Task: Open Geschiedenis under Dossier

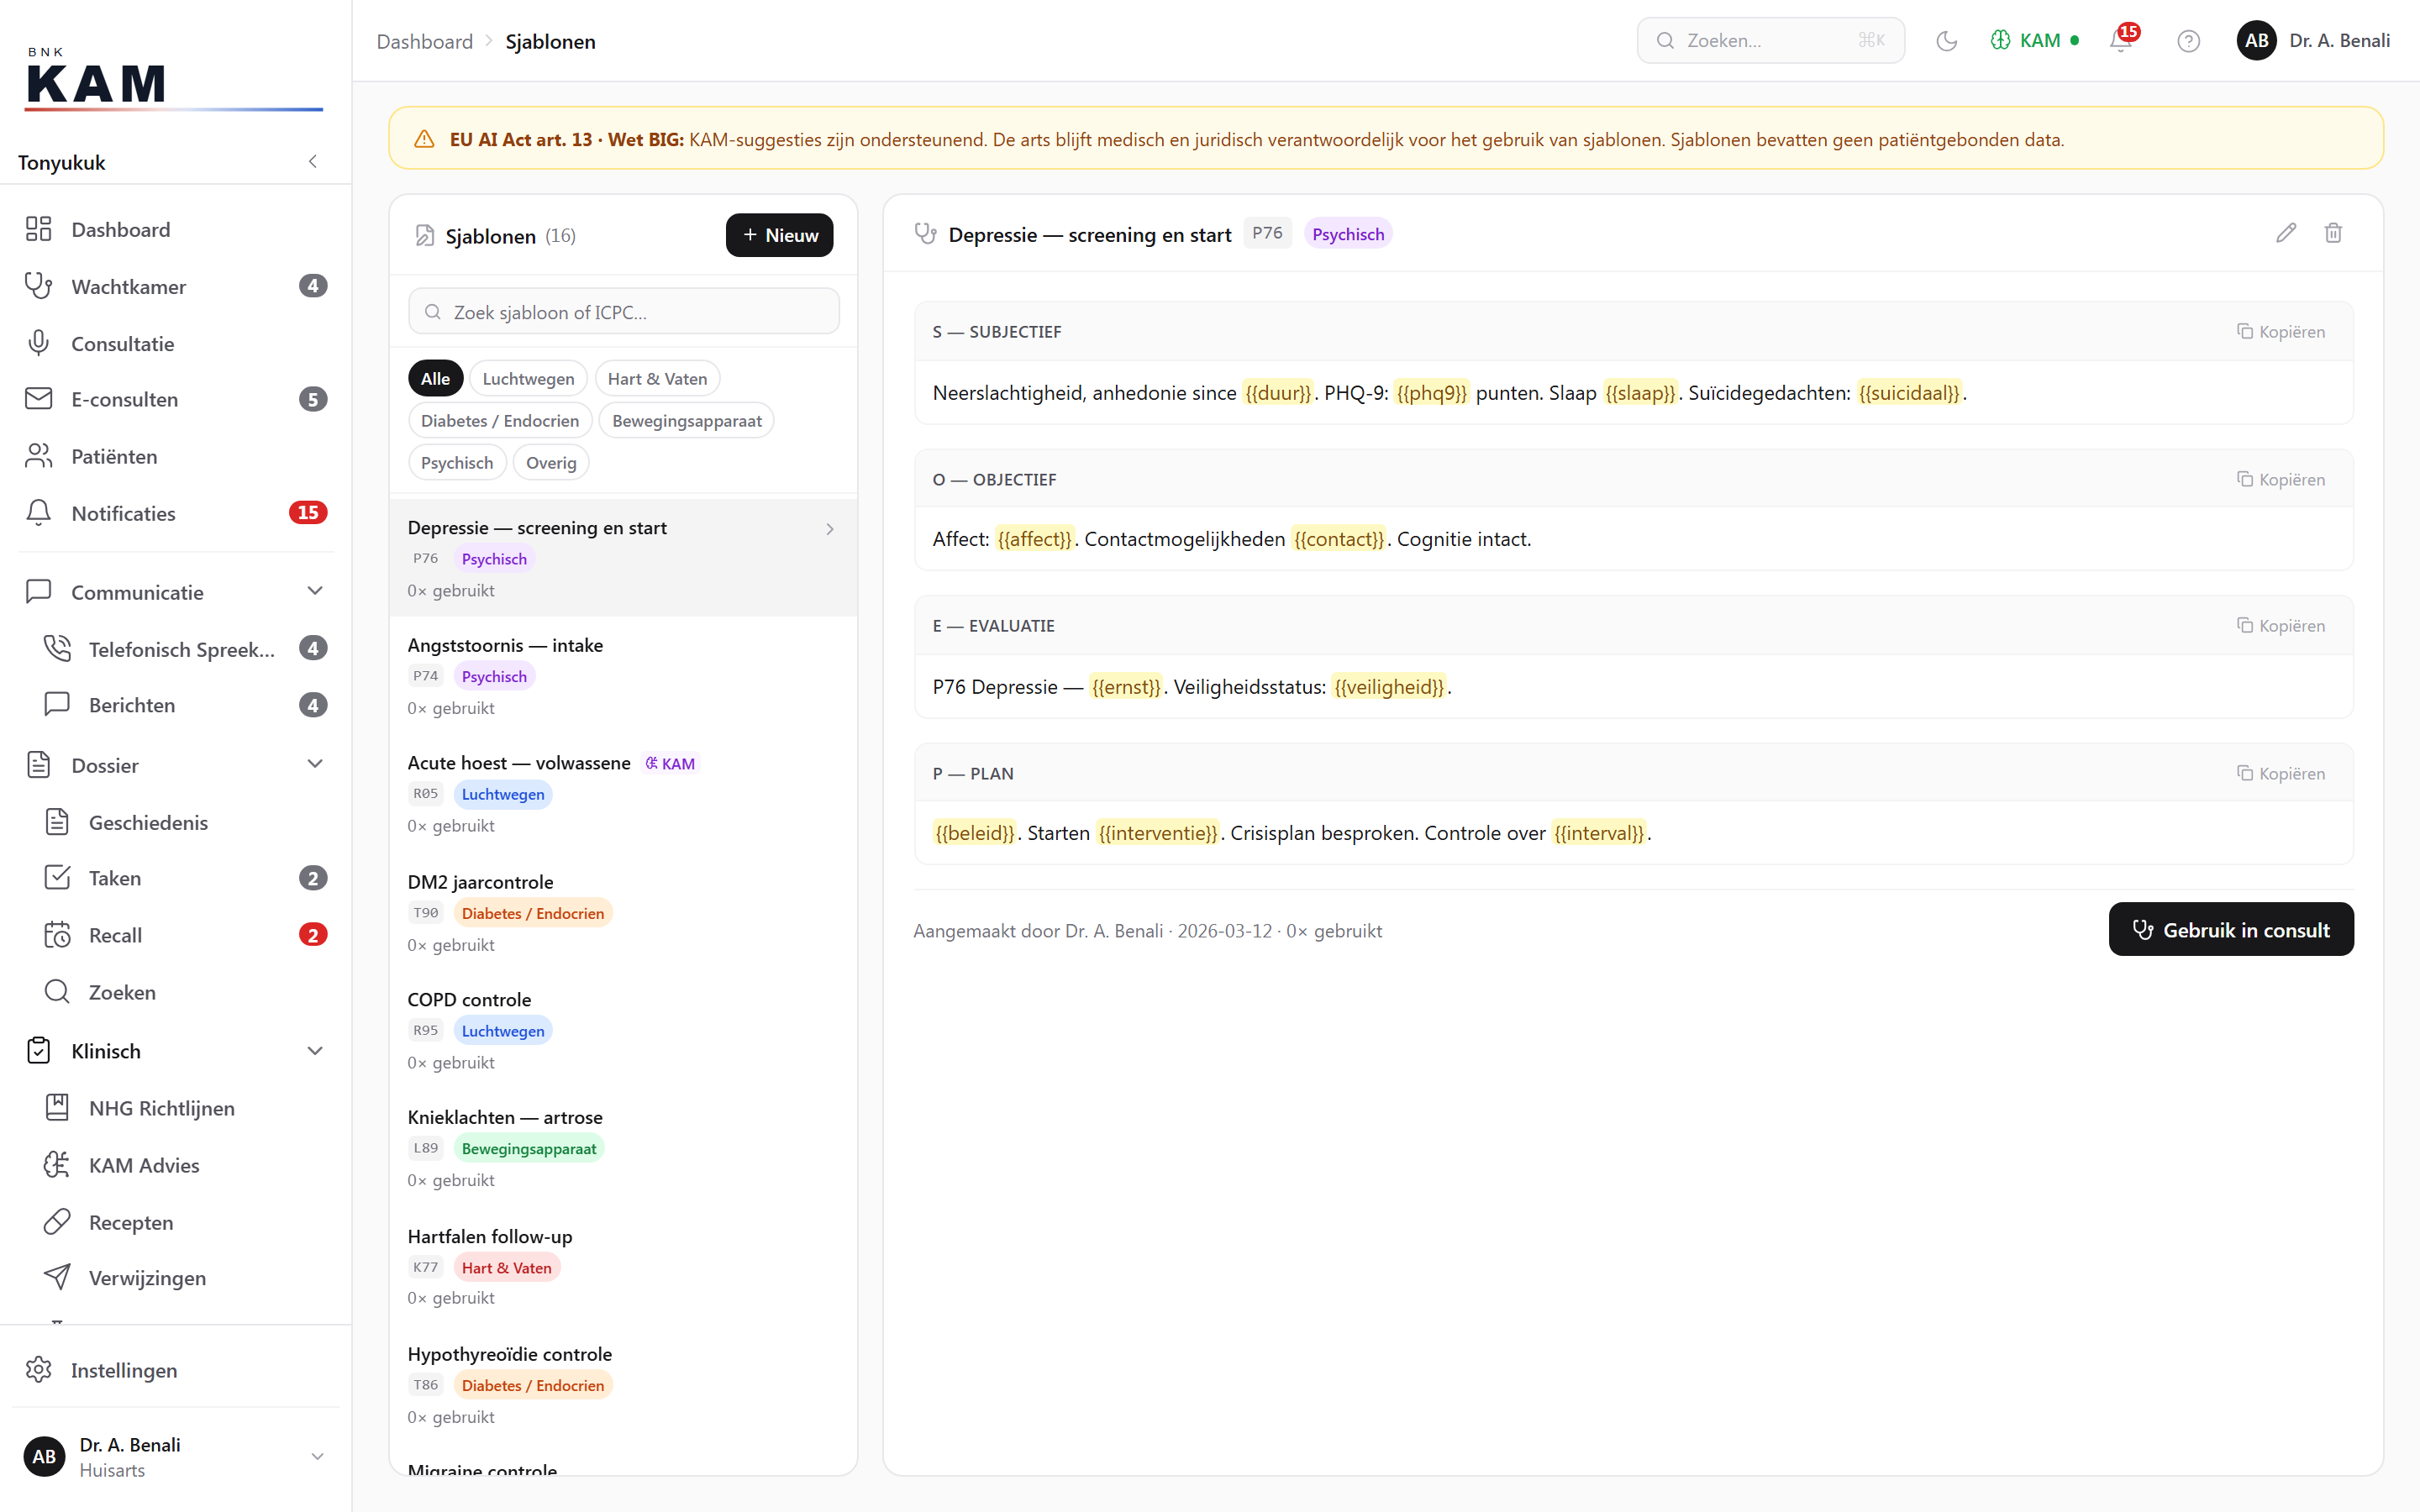Action: pyautogui.click(x=185, y=822)
